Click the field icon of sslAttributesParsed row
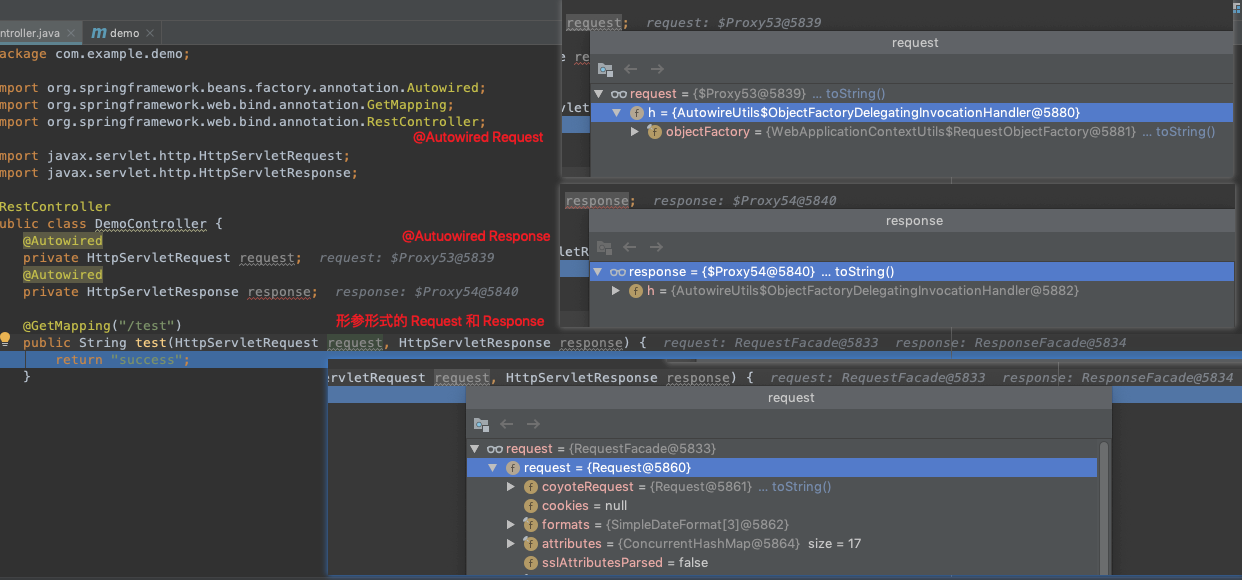 coord(531,563)
